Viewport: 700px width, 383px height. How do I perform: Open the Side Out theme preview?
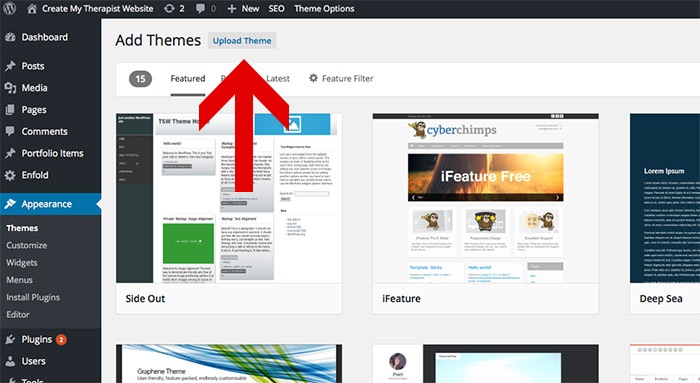click(229, 198)
